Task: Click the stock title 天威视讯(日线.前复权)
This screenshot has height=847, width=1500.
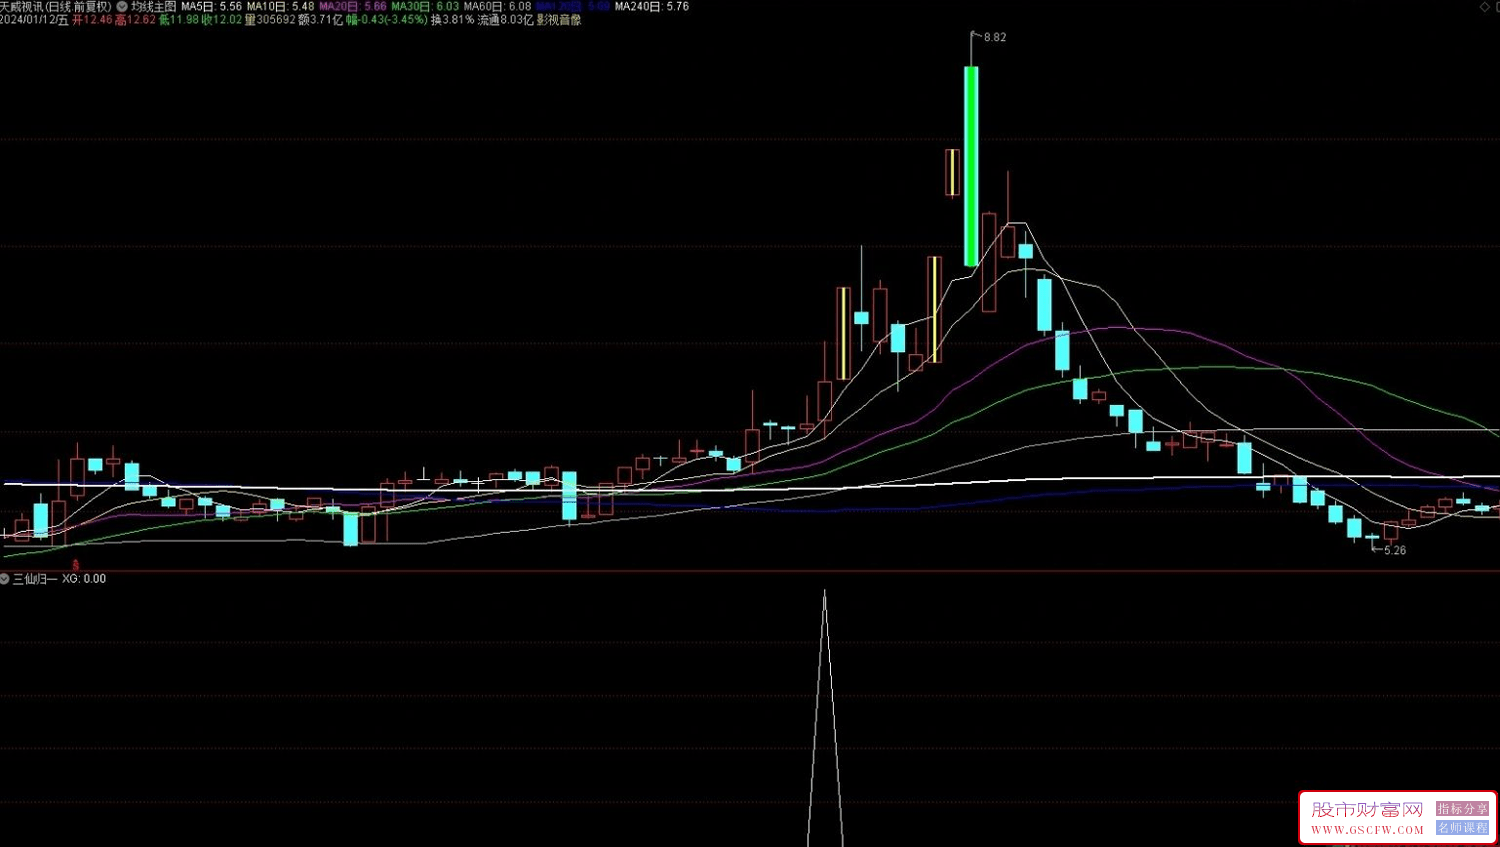Action: pyautogui.click(x=56, y=6)
